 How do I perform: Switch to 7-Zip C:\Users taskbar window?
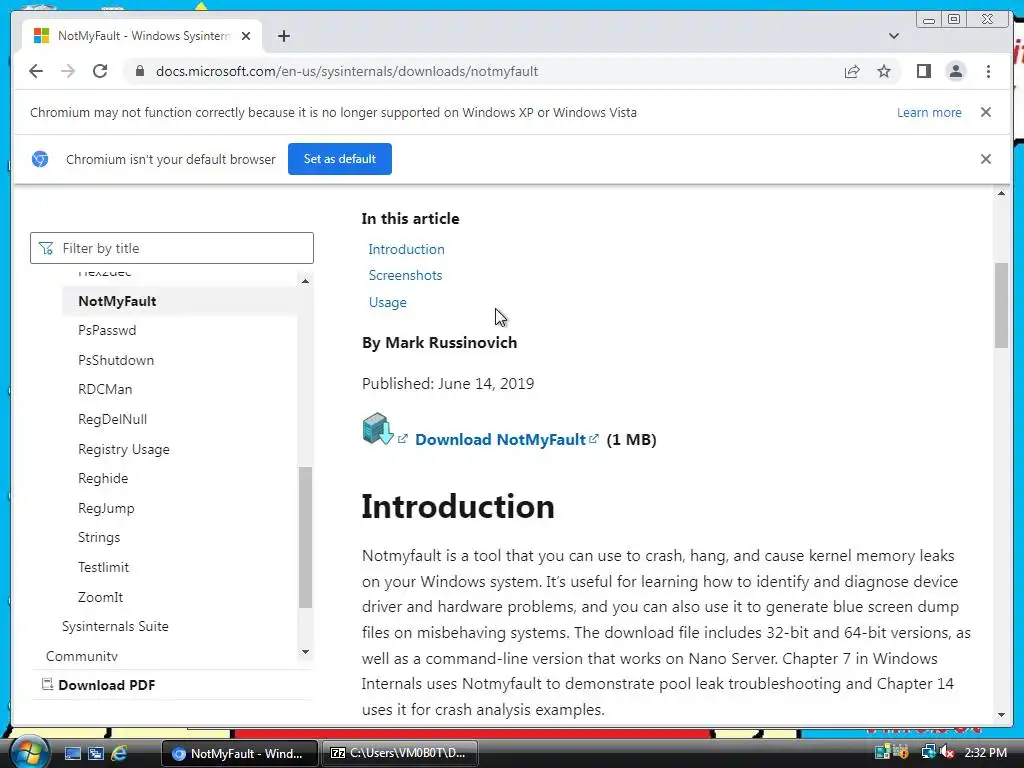click(400, 753)
